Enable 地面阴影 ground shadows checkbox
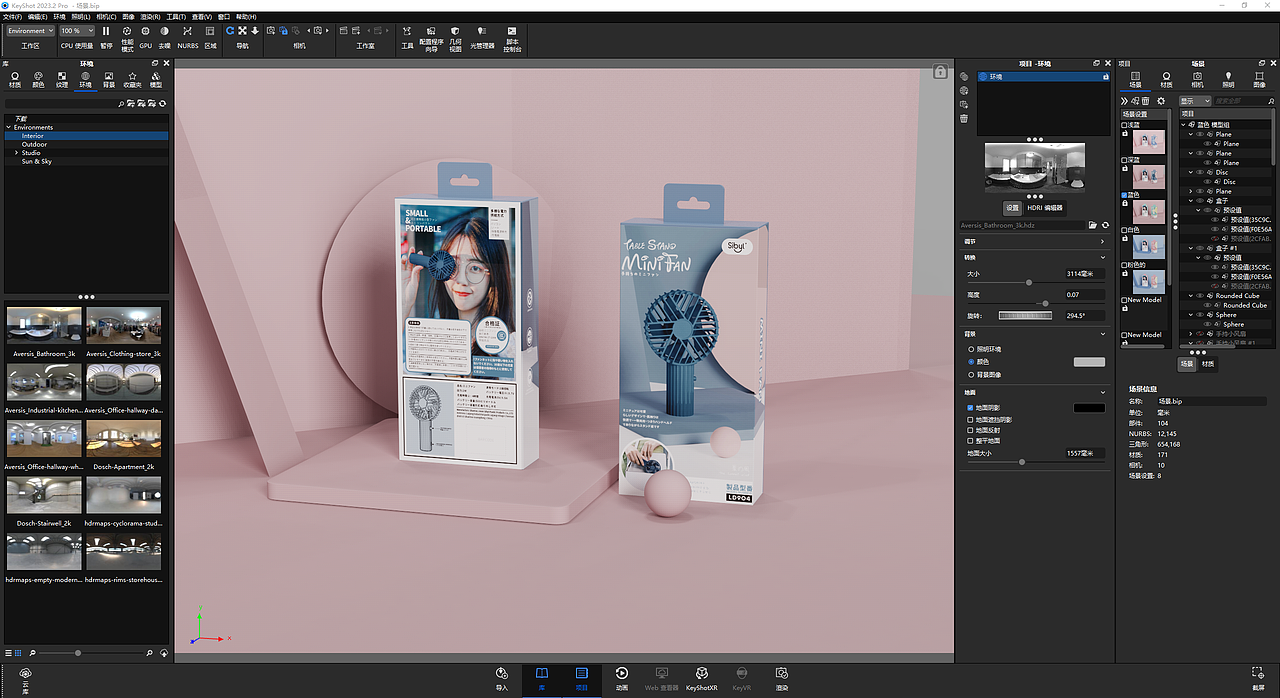The image size is (1280, 698). click(970, 408)
